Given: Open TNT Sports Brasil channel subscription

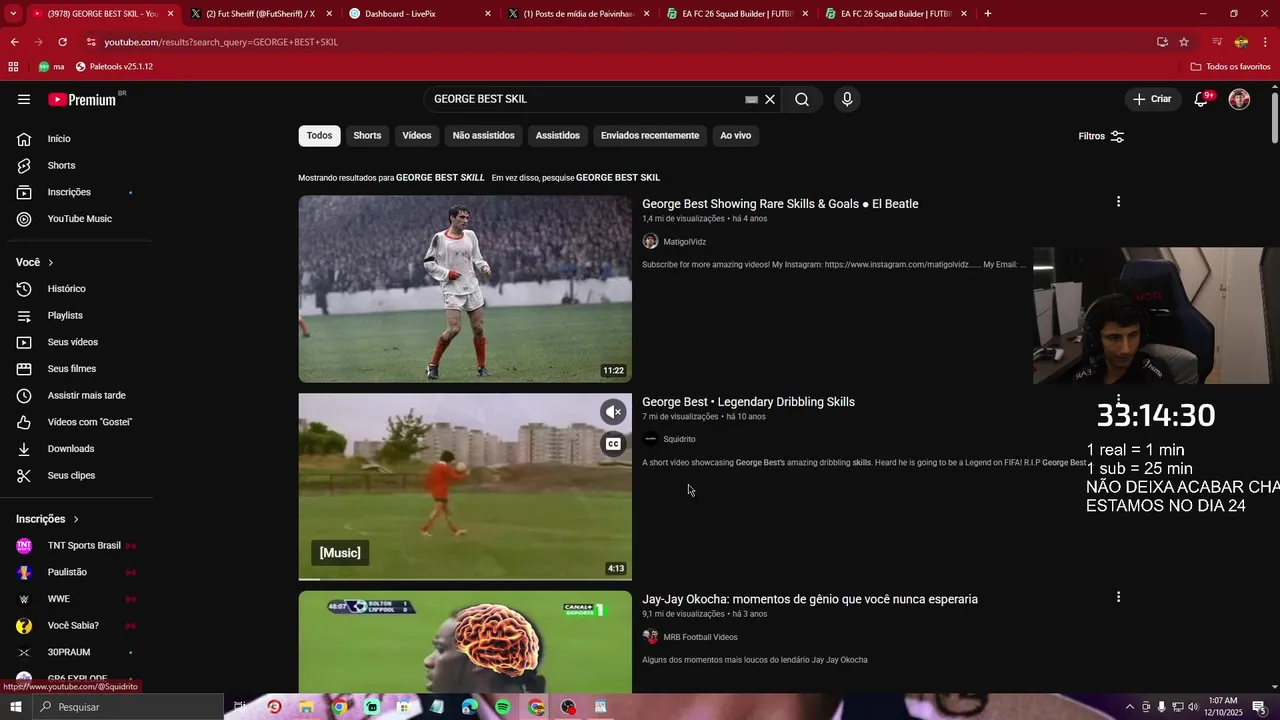Looking at the screenshot, I should pos(76,545).
